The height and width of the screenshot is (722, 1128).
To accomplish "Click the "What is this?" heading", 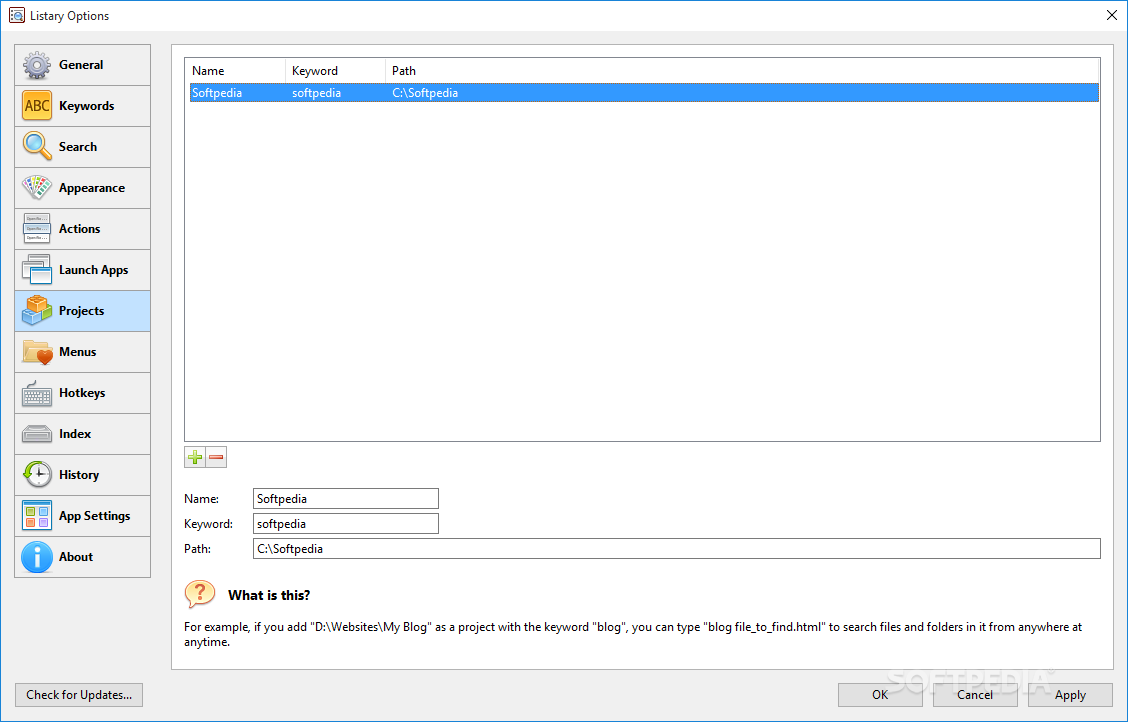I will click(x=269, y=595).
